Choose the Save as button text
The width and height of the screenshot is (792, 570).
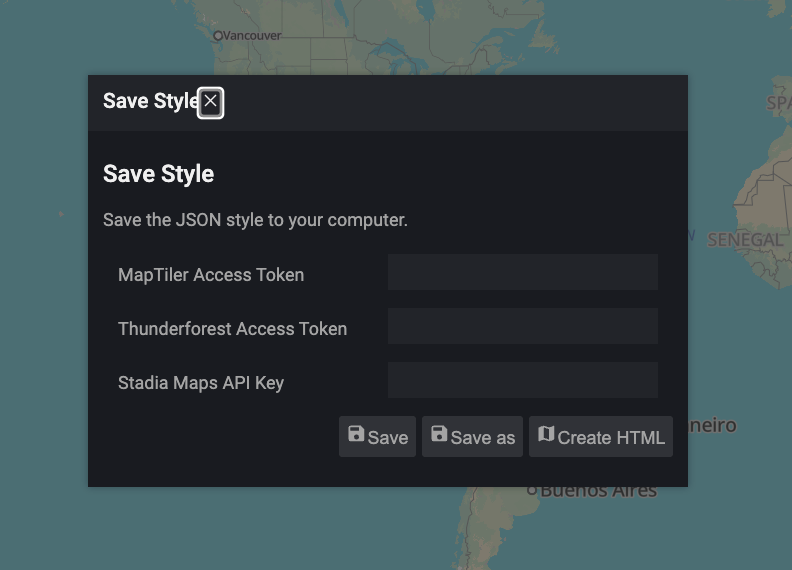[483, 438]
